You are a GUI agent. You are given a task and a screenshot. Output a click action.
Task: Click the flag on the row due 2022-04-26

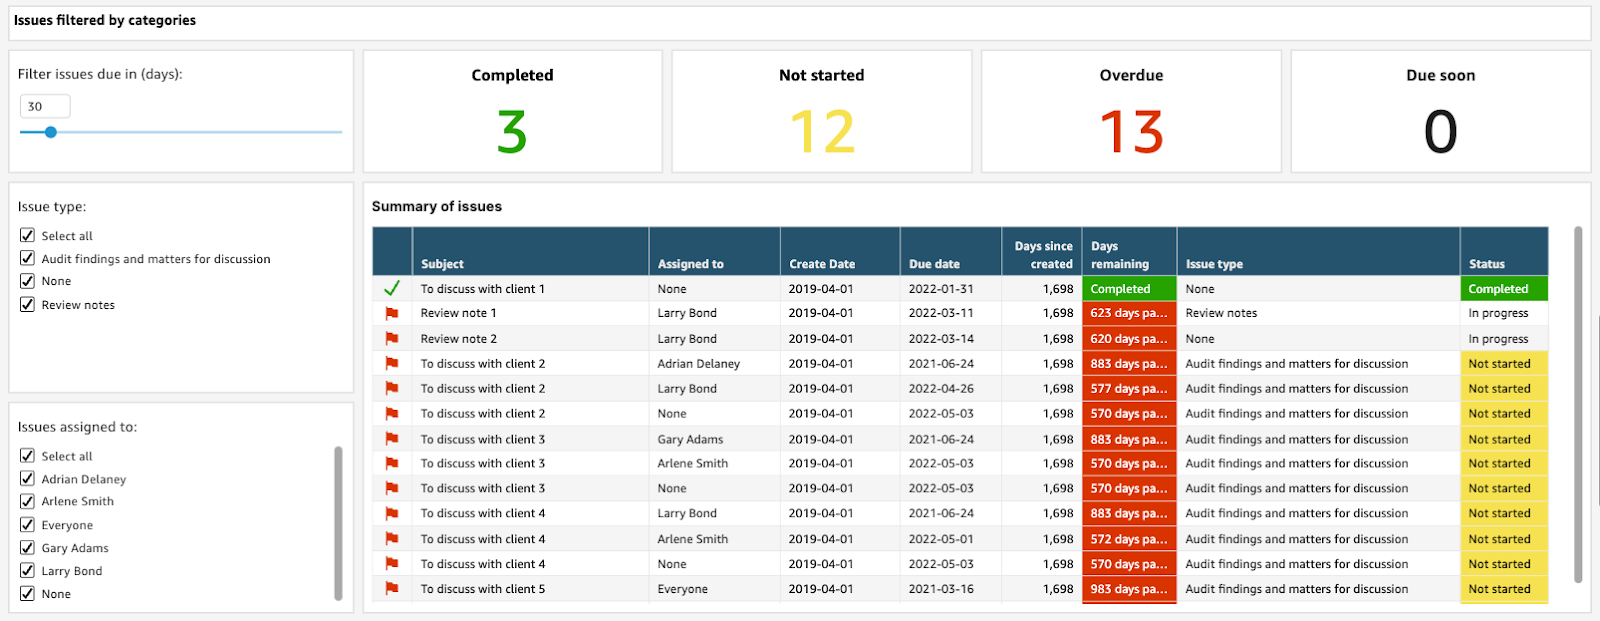coord(392,389)
